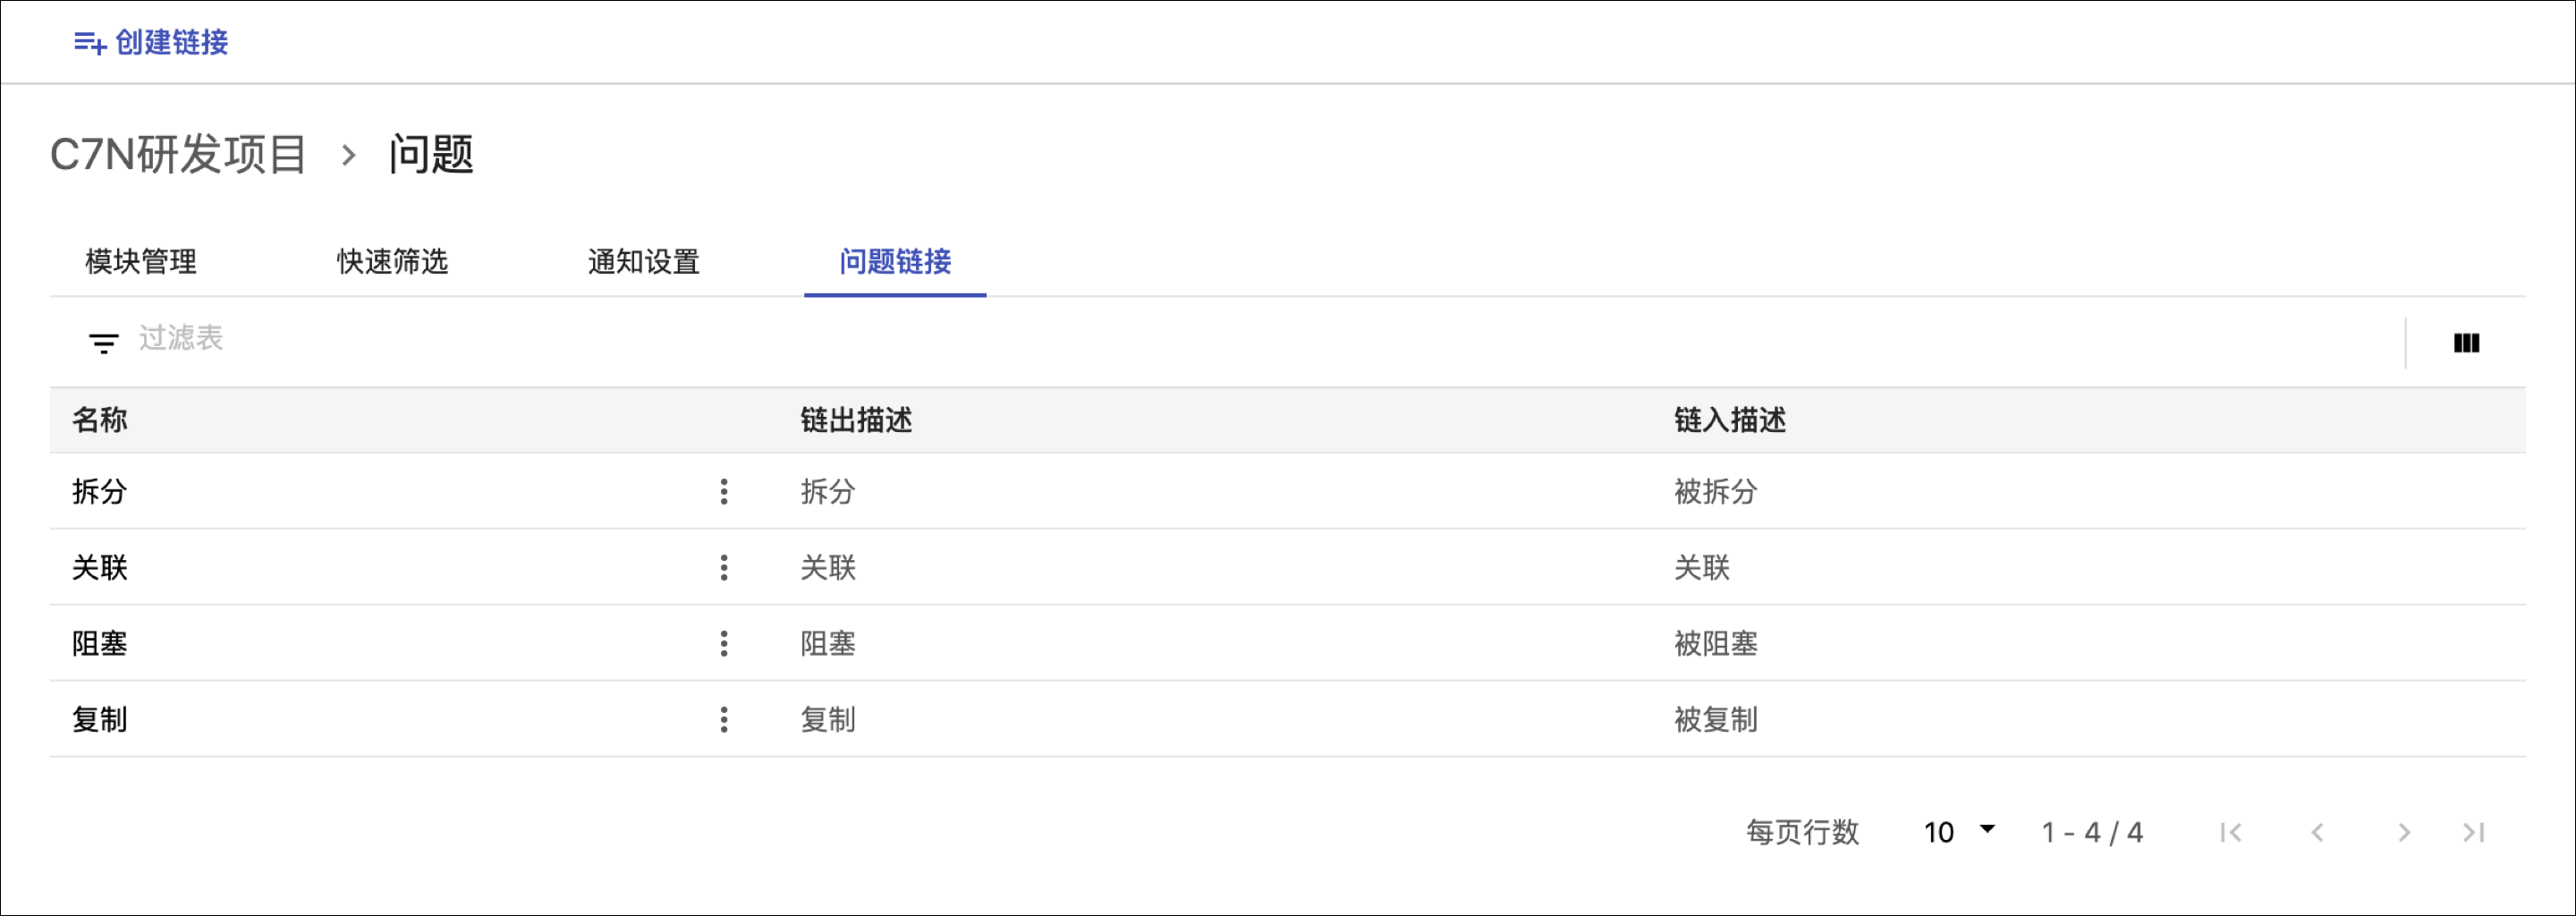Switch to the 模块管理 tab
This screenshot has height=916, width=2576.
pyautogui.click(x=141, y=262)
